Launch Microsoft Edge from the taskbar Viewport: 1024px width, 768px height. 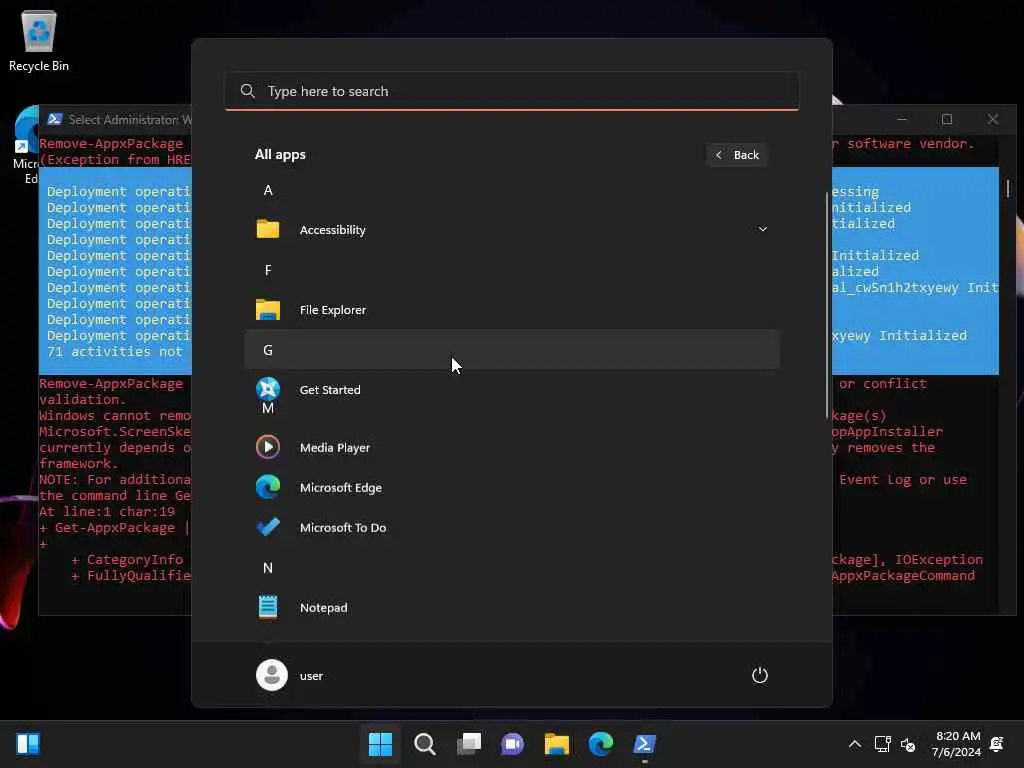tap(601, 744)
